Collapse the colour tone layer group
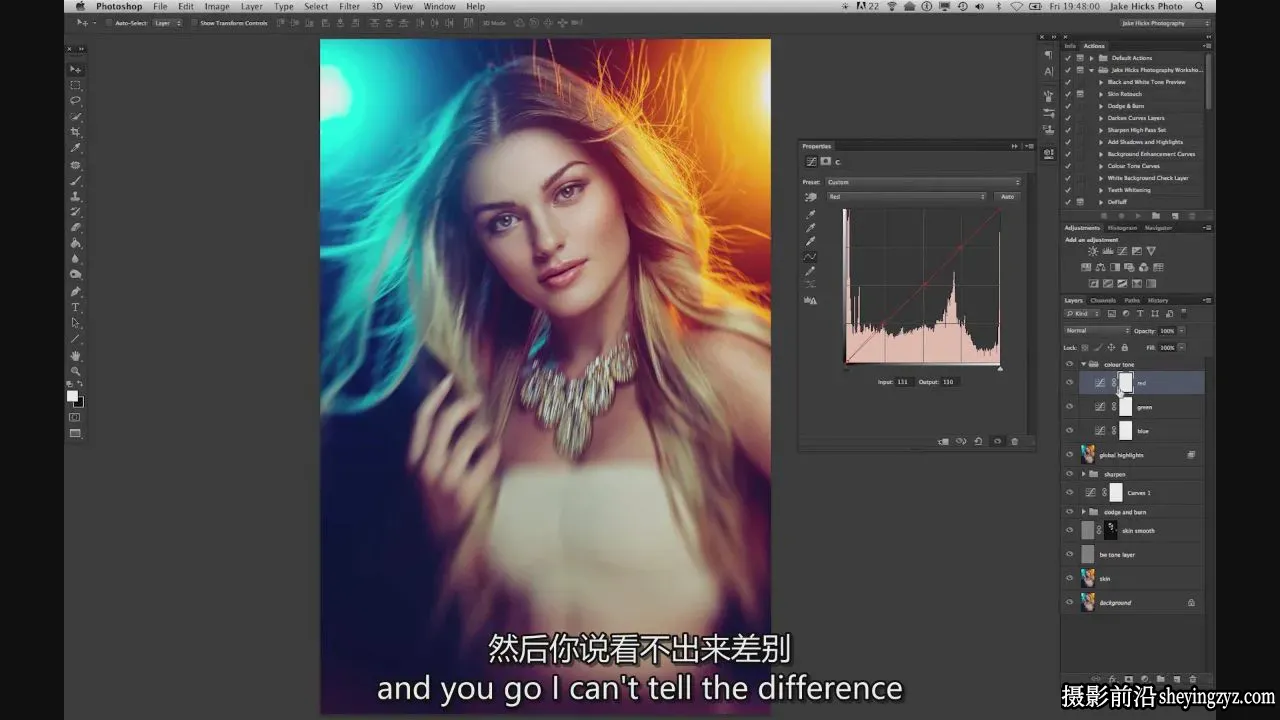The height and width of the screenshot is (720, 1280). pyautogui.click(x=1083, y=364)
